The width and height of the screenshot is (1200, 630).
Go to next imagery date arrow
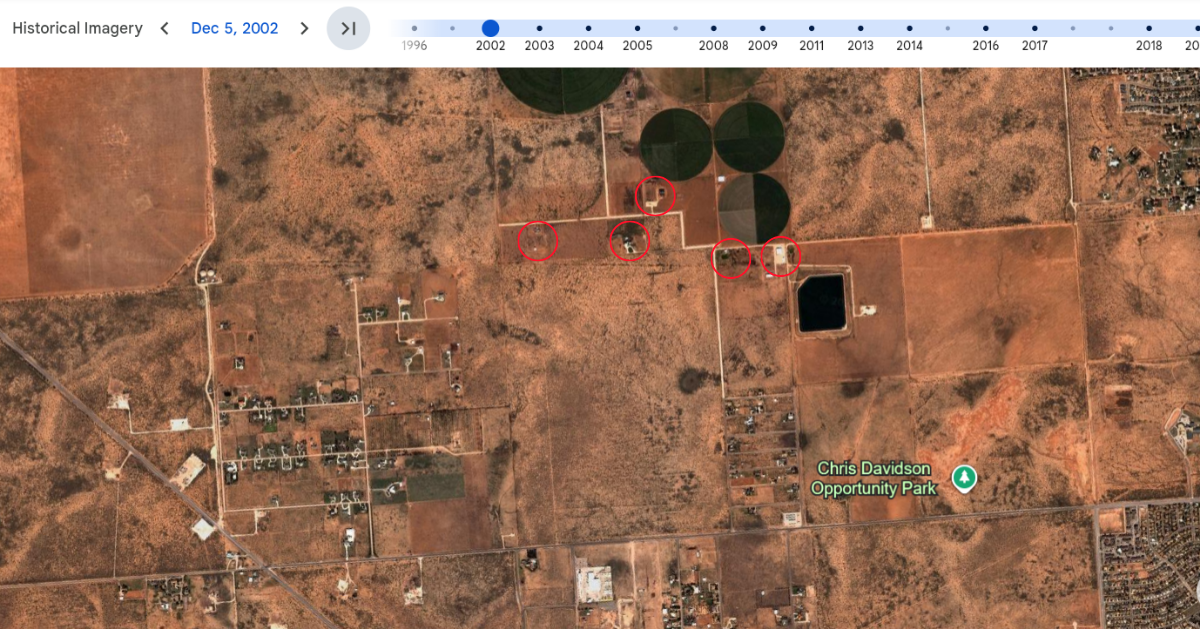(305, 28)
